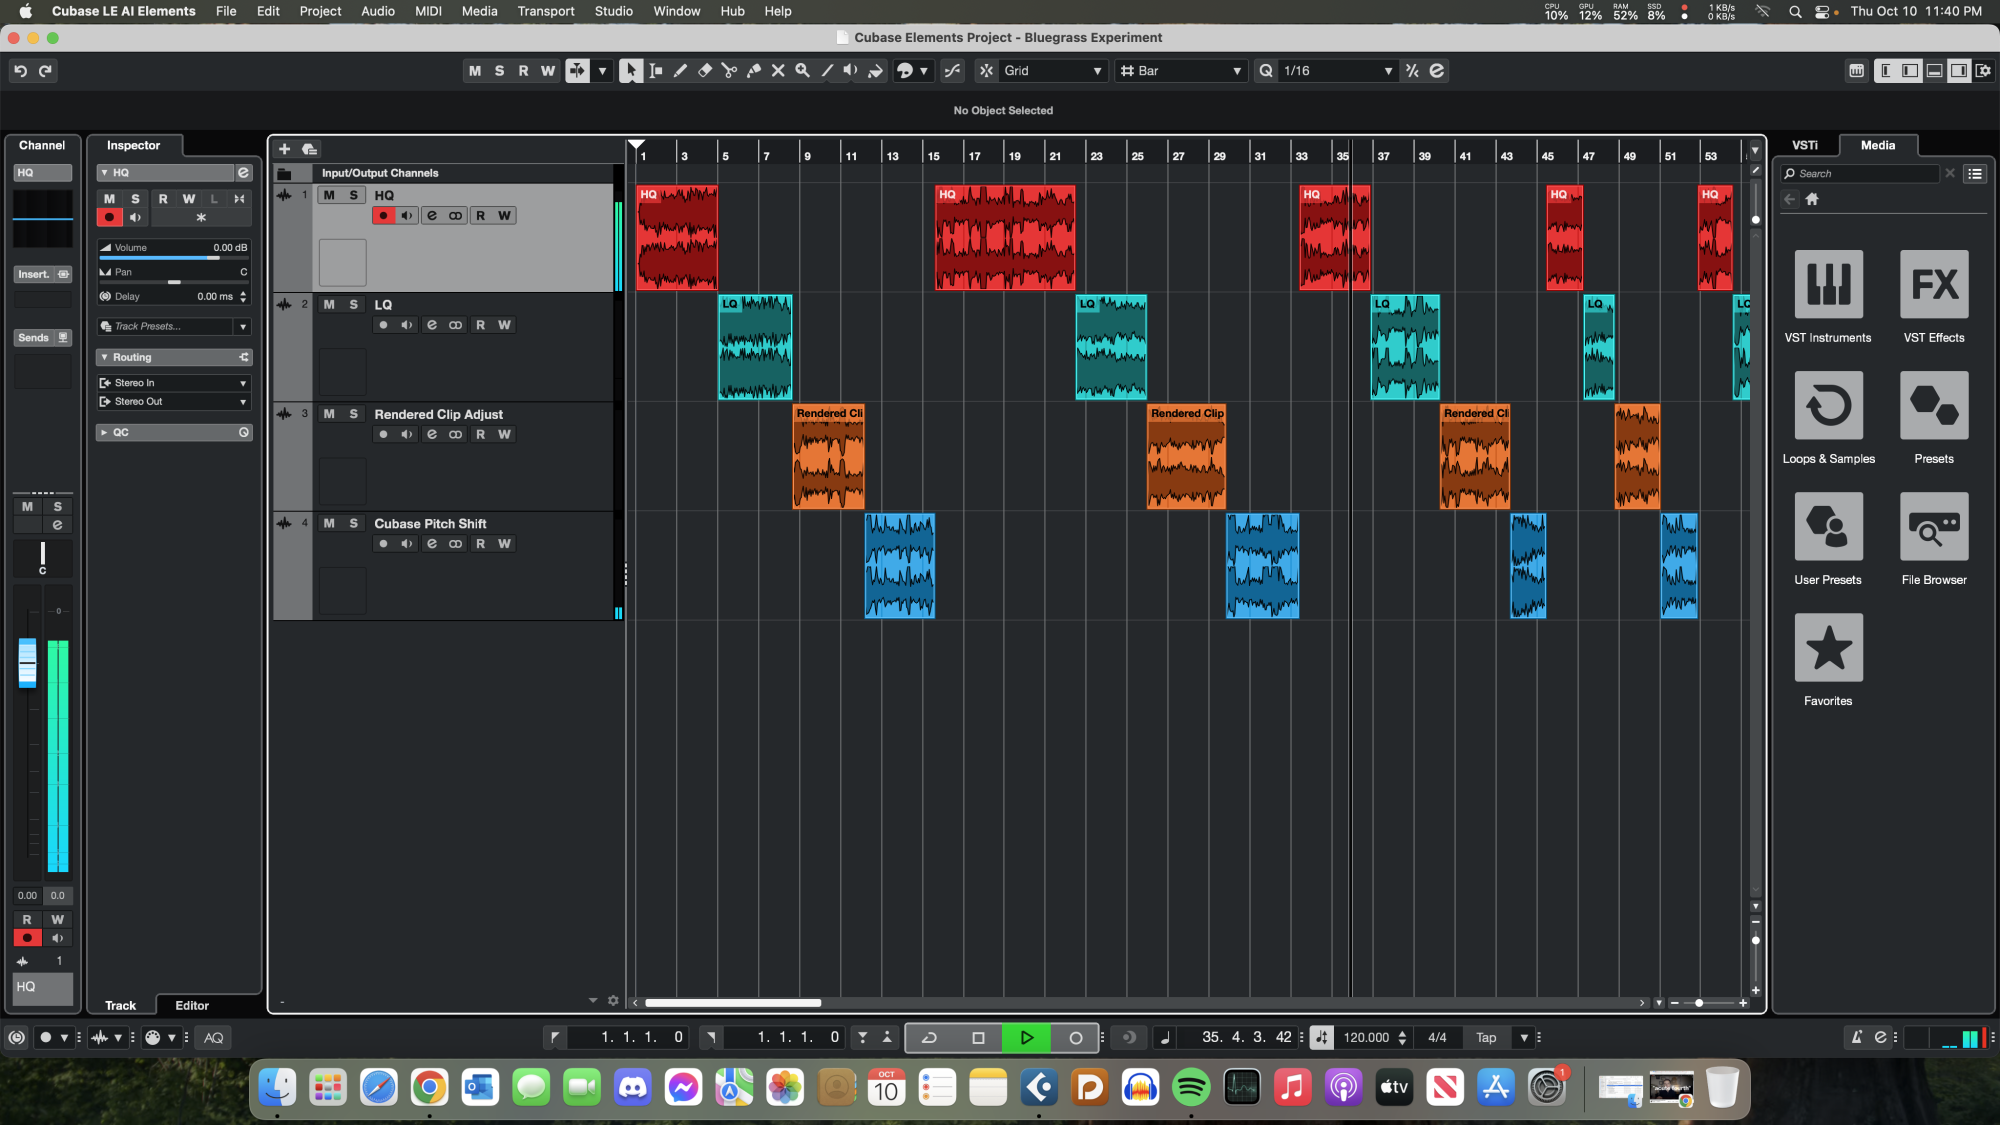Screen dimensions: 2000x1125
Task: Solo the Cubase Pitch Shift track
Action: click(353, 523)
